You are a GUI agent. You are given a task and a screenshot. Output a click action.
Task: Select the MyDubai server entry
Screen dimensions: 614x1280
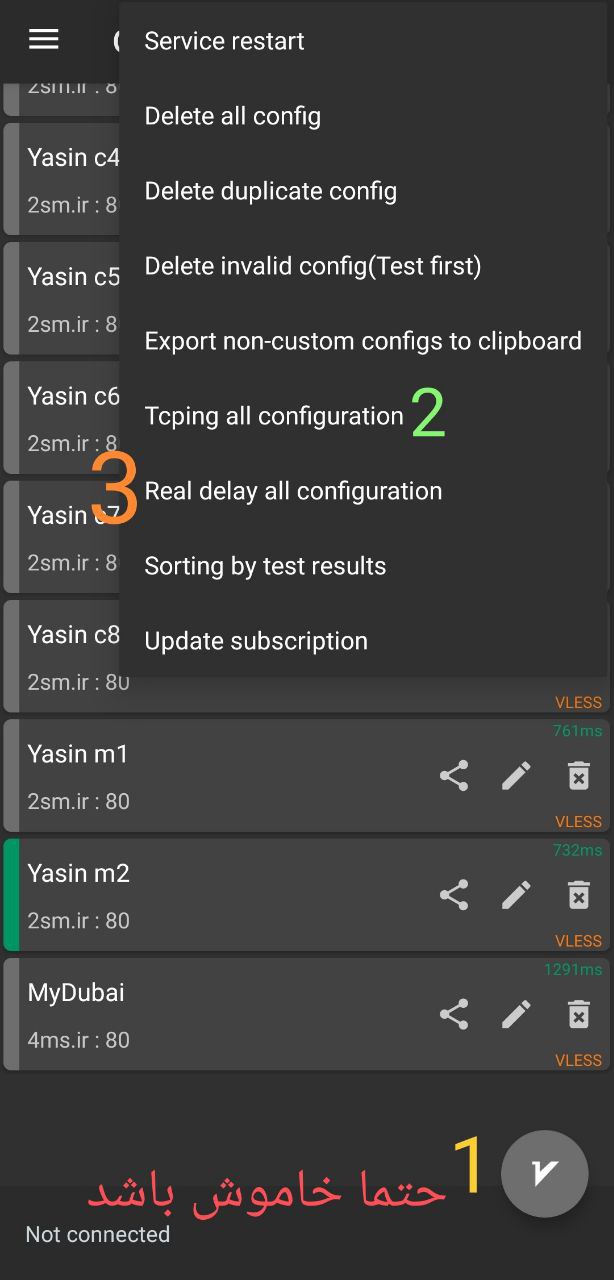pyautogui.click(x=200, y=1014)
